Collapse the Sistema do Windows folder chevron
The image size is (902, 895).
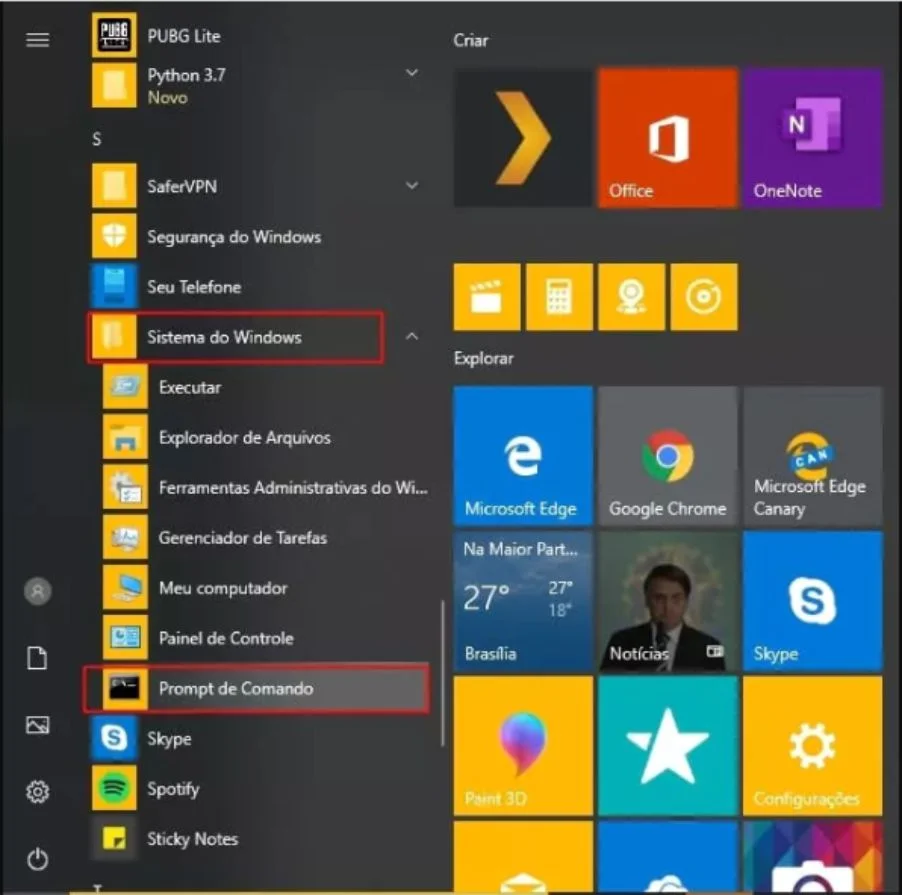(412, 336)
